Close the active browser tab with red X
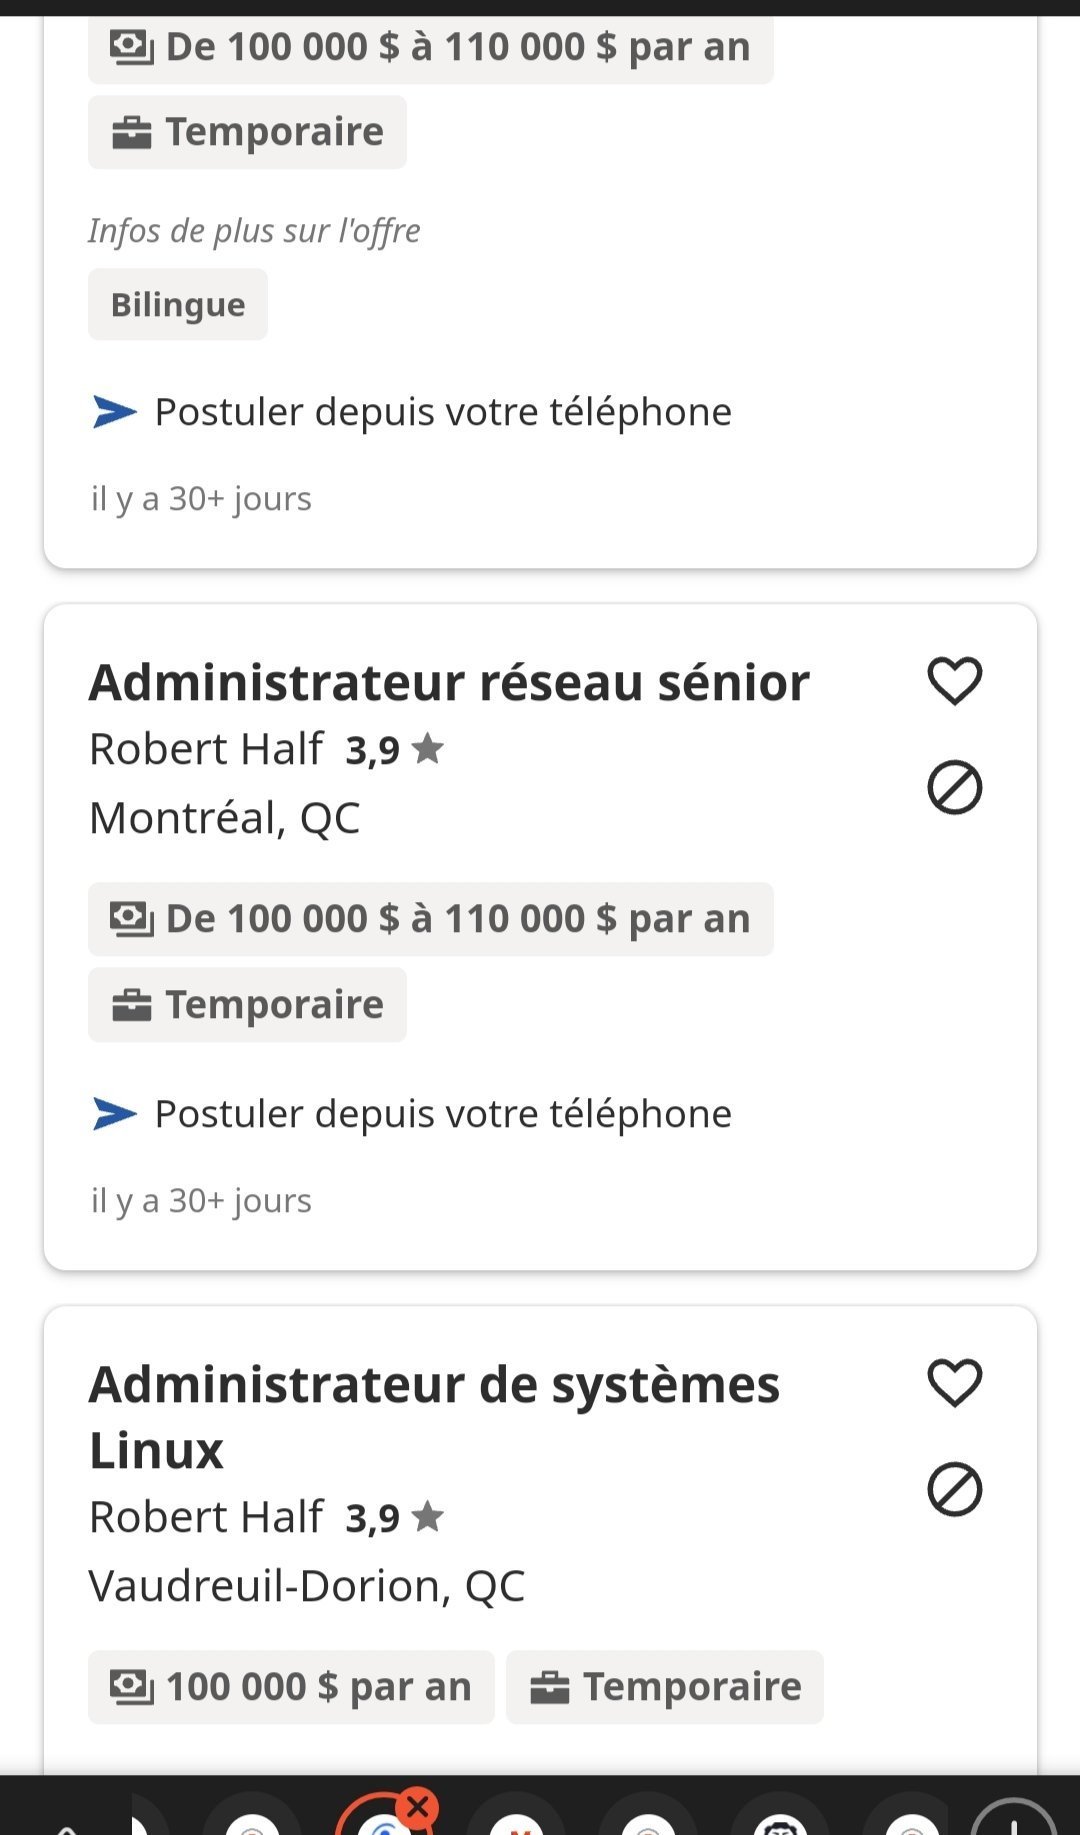This screenshot has width=1080, height=1835. click(x=418, y=1807)
